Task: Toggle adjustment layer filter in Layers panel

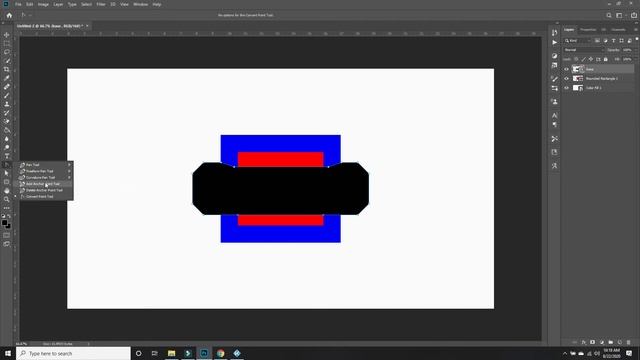Action: (x=605, y=41)
